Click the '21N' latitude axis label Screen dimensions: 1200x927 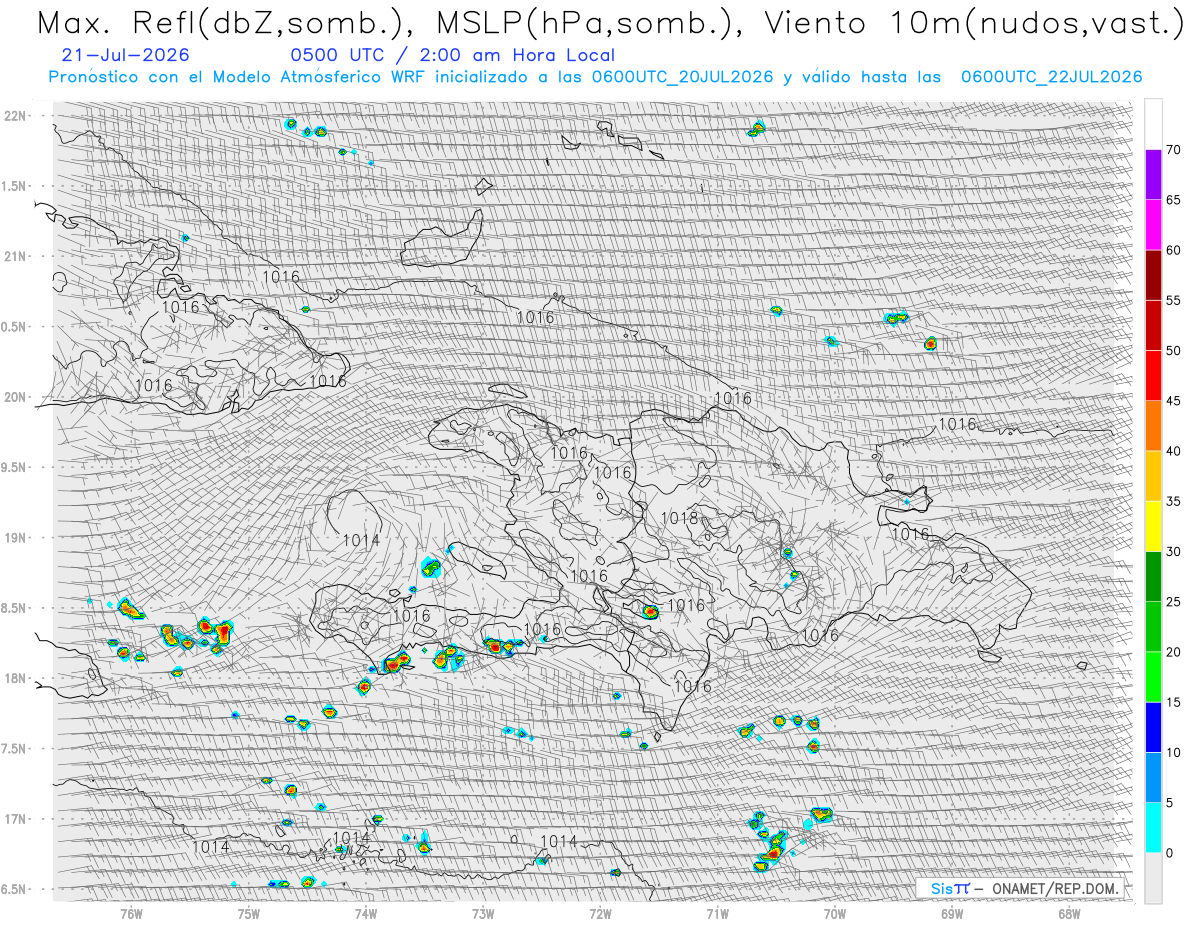(x=15, y=256)
